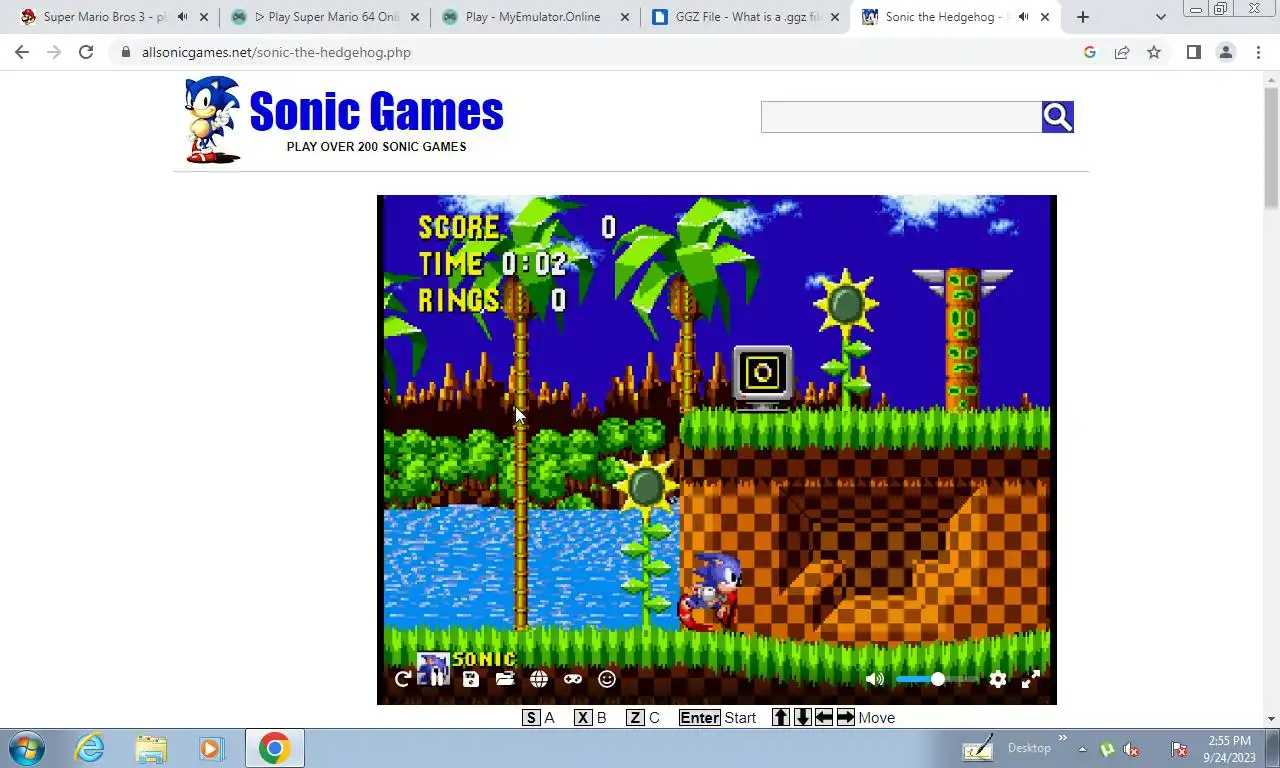Share this page via share icon
The image size is (1280, 768).
pos(1122,52)
